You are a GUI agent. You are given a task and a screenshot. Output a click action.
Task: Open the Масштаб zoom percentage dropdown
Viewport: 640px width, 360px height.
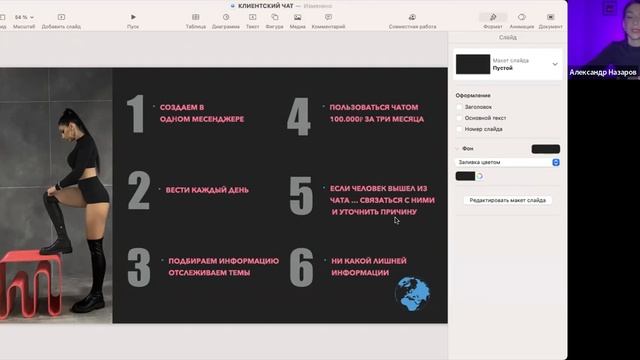click(x=24, y=17)
